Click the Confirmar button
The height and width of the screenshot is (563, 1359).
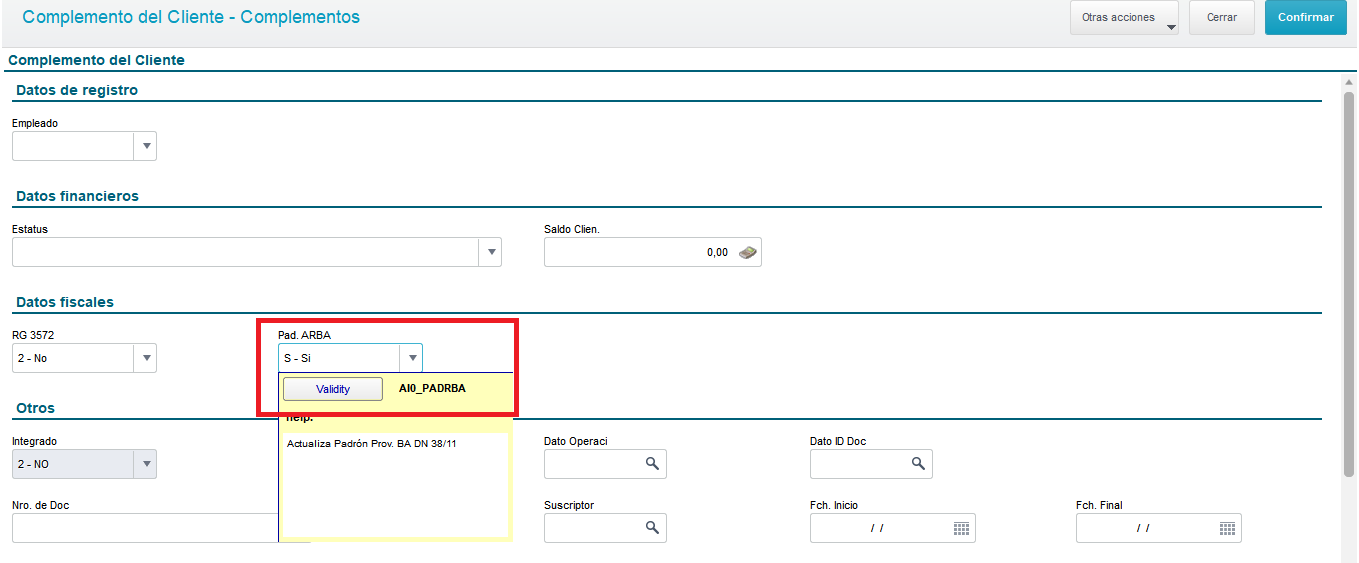[x=1305, y=18]
